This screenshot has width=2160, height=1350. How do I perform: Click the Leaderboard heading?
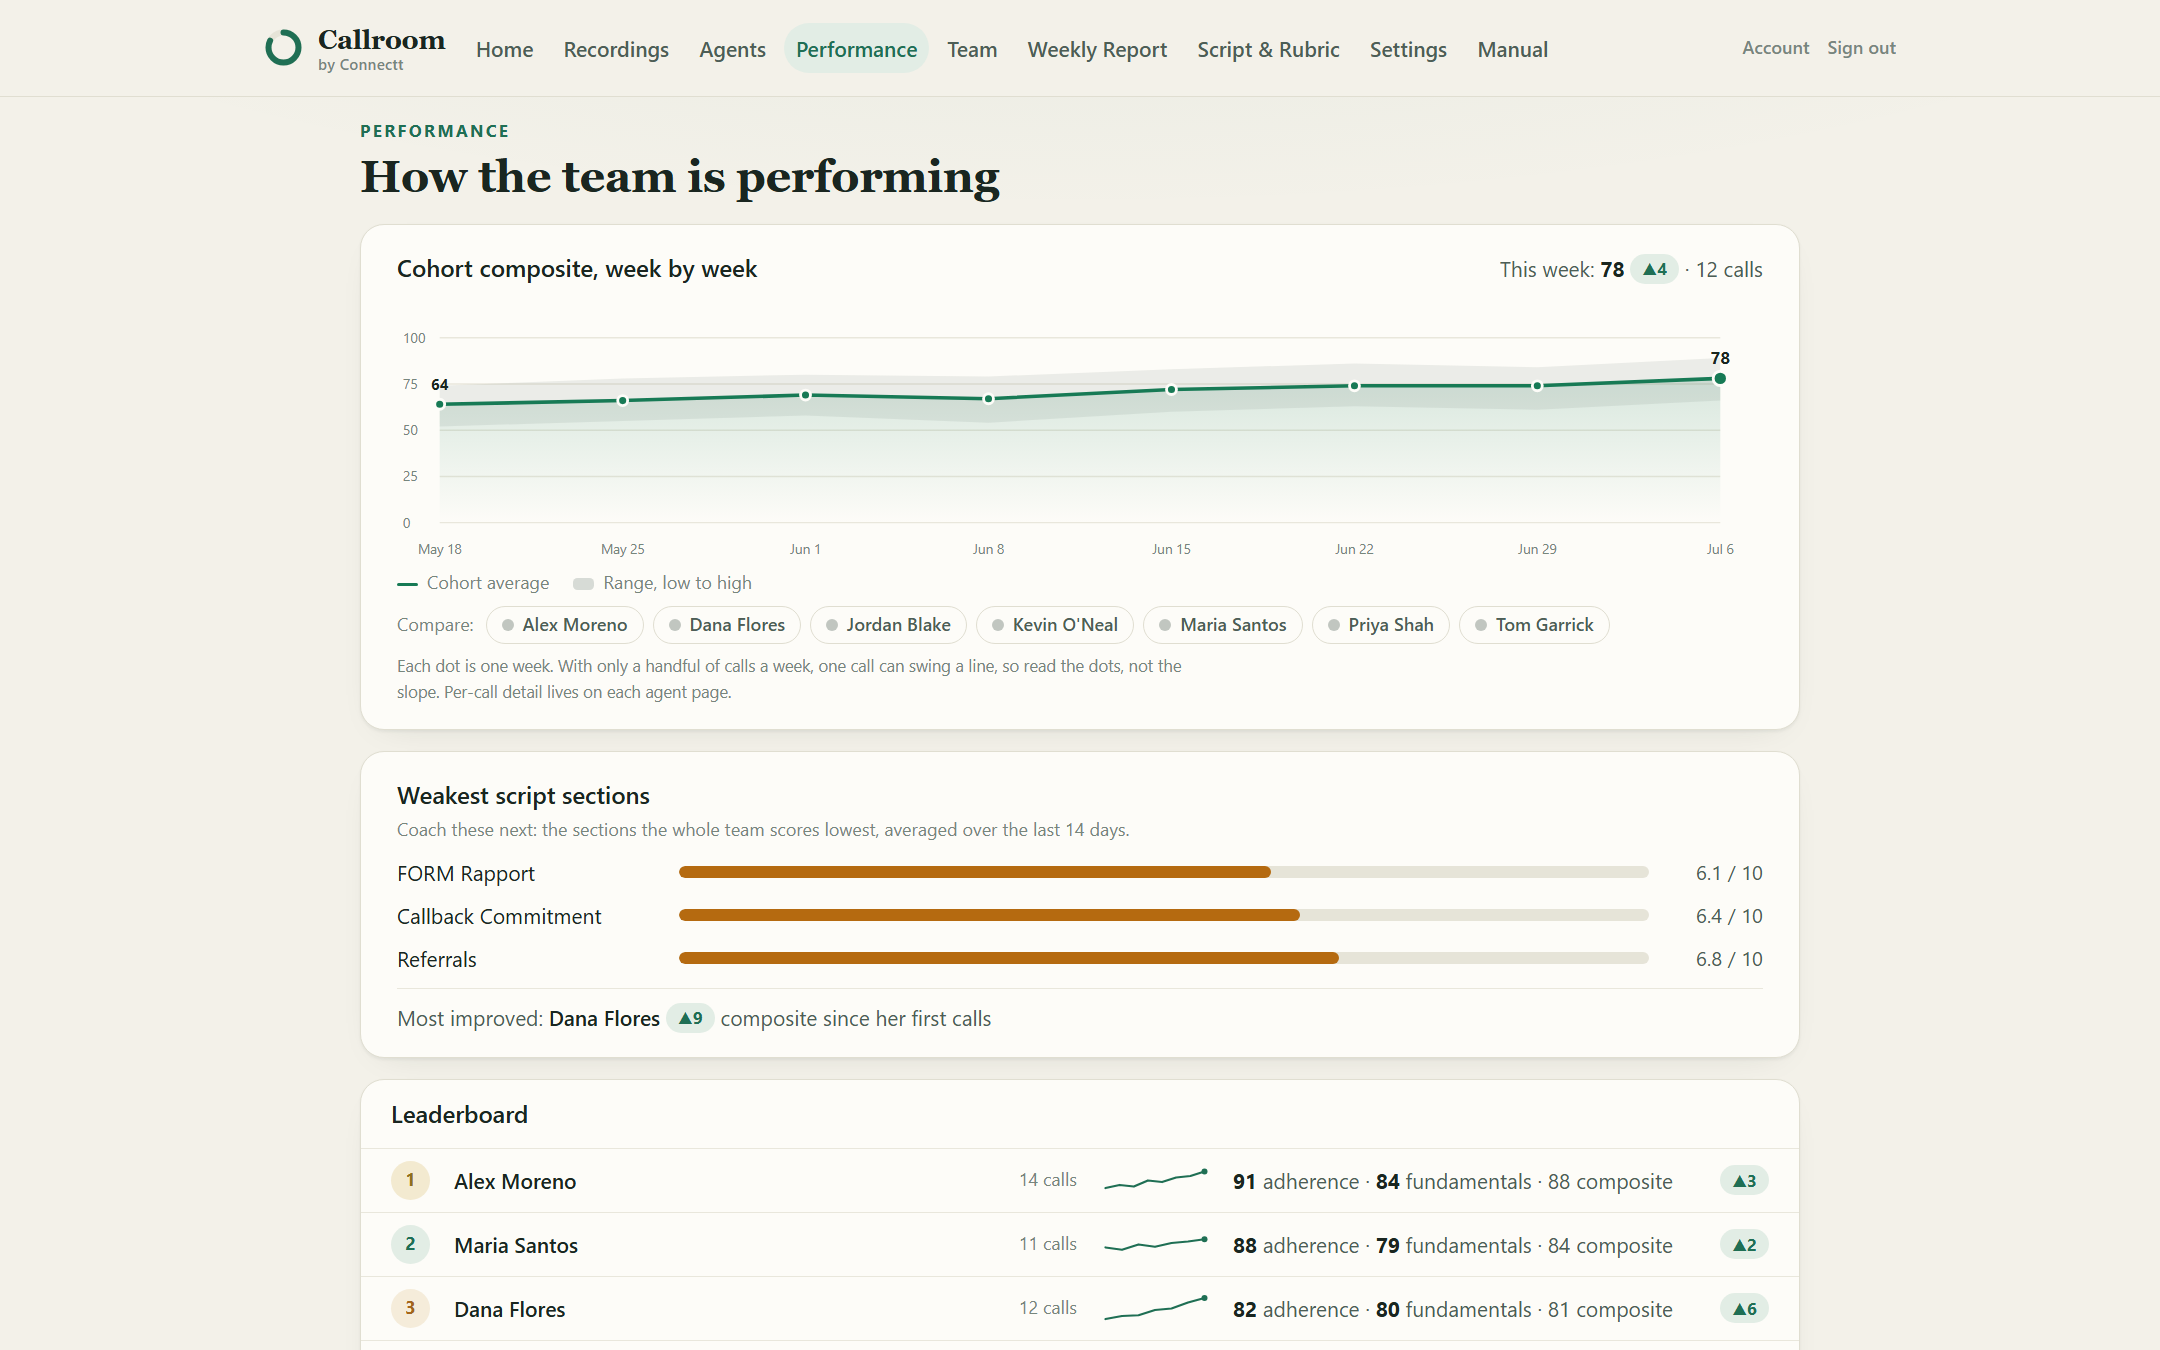[x=459, y=1114]
